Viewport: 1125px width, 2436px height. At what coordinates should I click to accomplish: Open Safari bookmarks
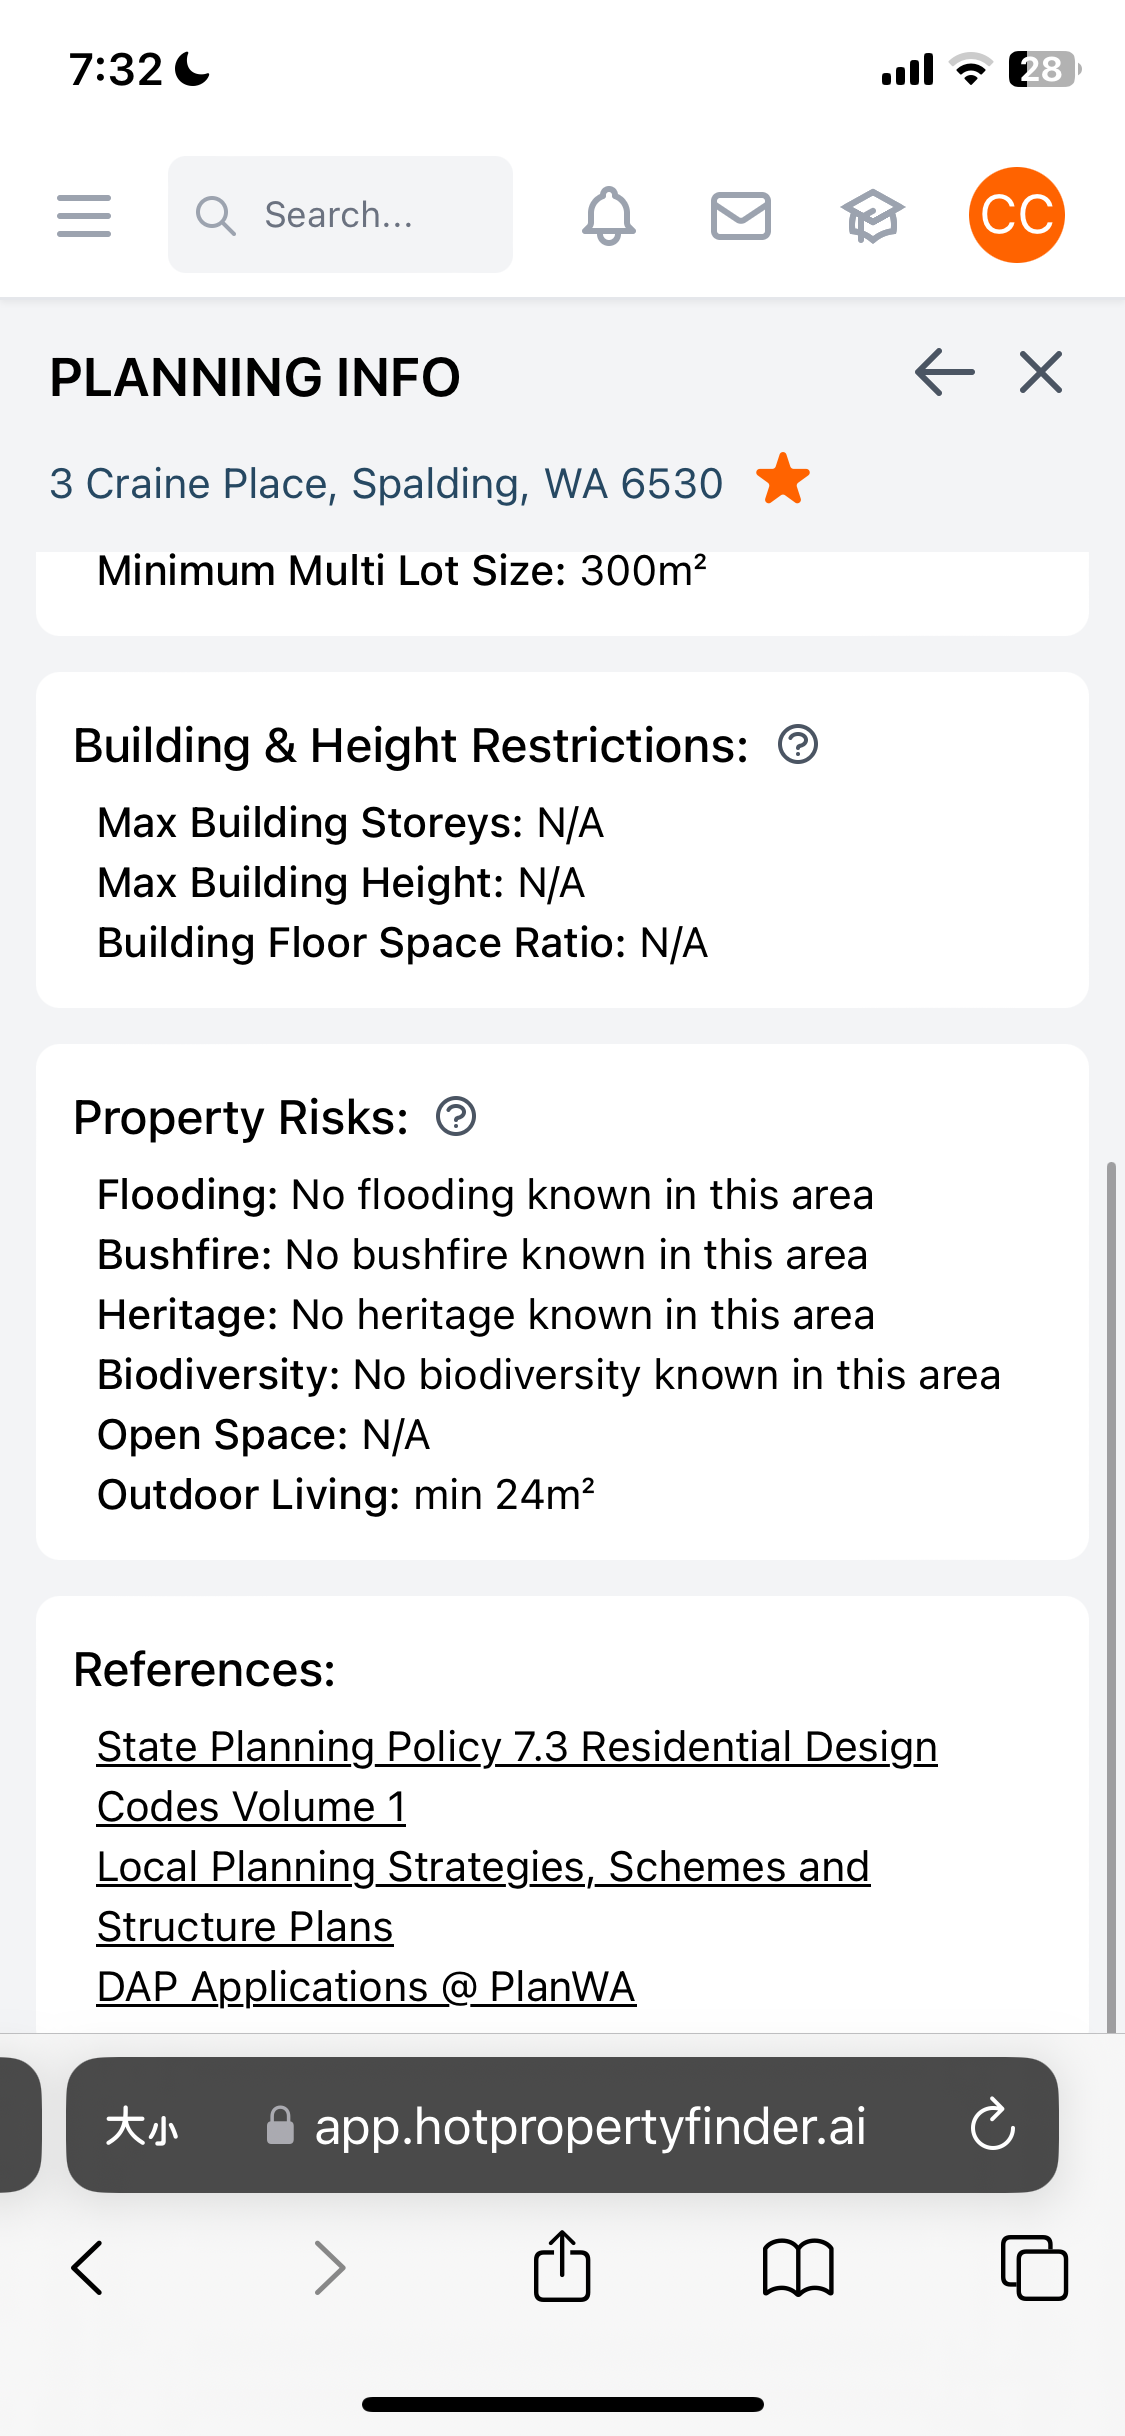coord(797,2267)
